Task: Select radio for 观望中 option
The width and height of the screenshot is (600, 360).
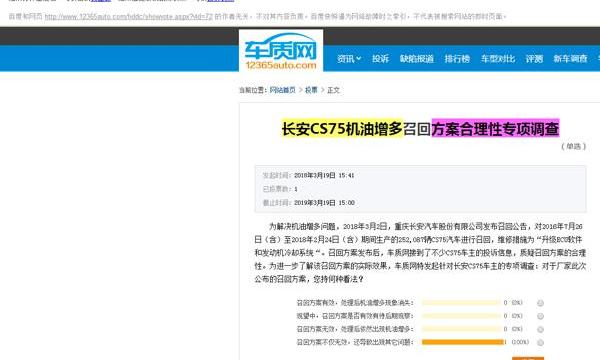Action: (540, 316)
